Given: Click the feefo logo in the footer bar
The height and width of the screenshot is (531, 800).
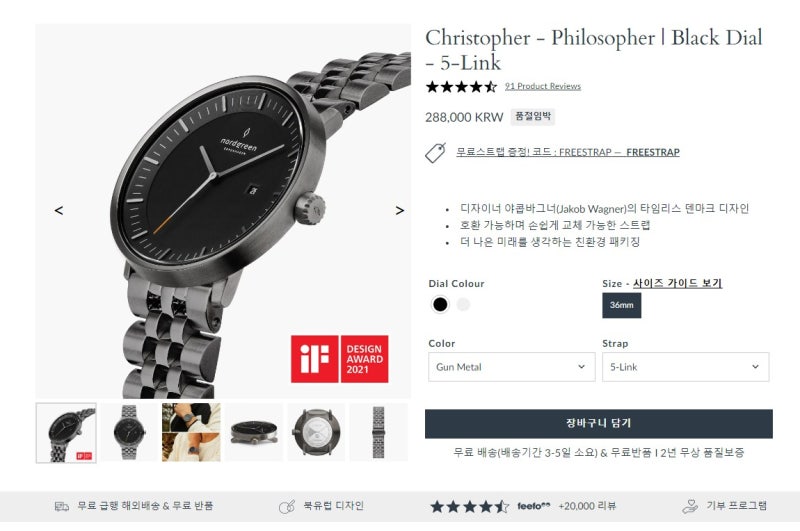Looking at the screenshot, I should point(533,506).
